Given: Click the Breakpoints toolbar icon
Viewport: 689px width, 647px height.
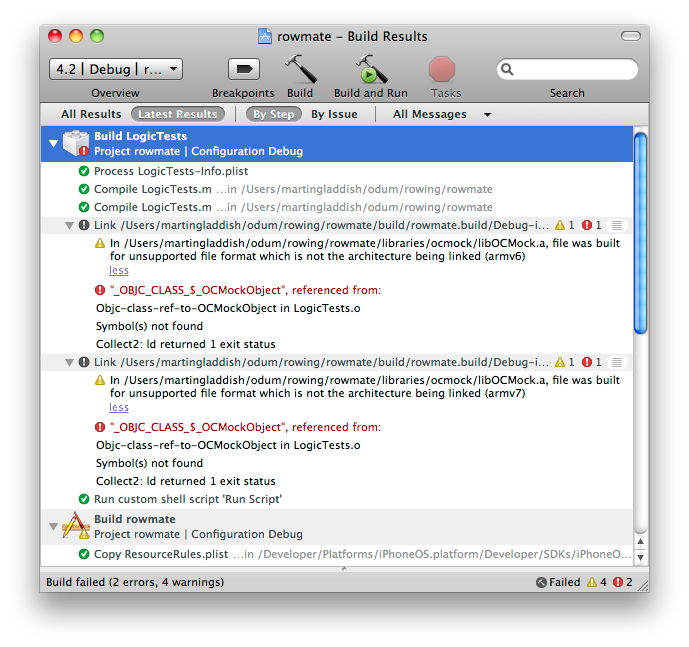Looking at the screenshot, I should (x=243, y=69).
